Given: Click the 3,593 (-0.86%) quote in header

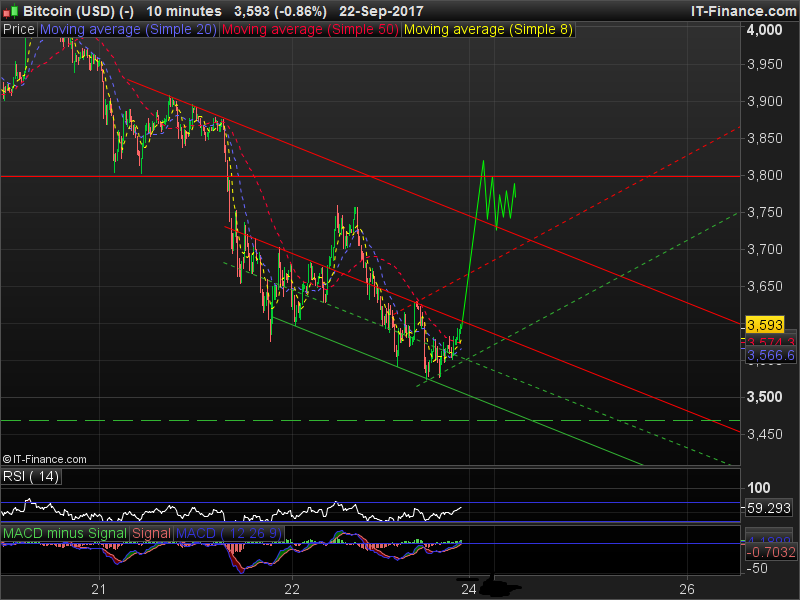Looking at the screenshot, I should 280,11.
